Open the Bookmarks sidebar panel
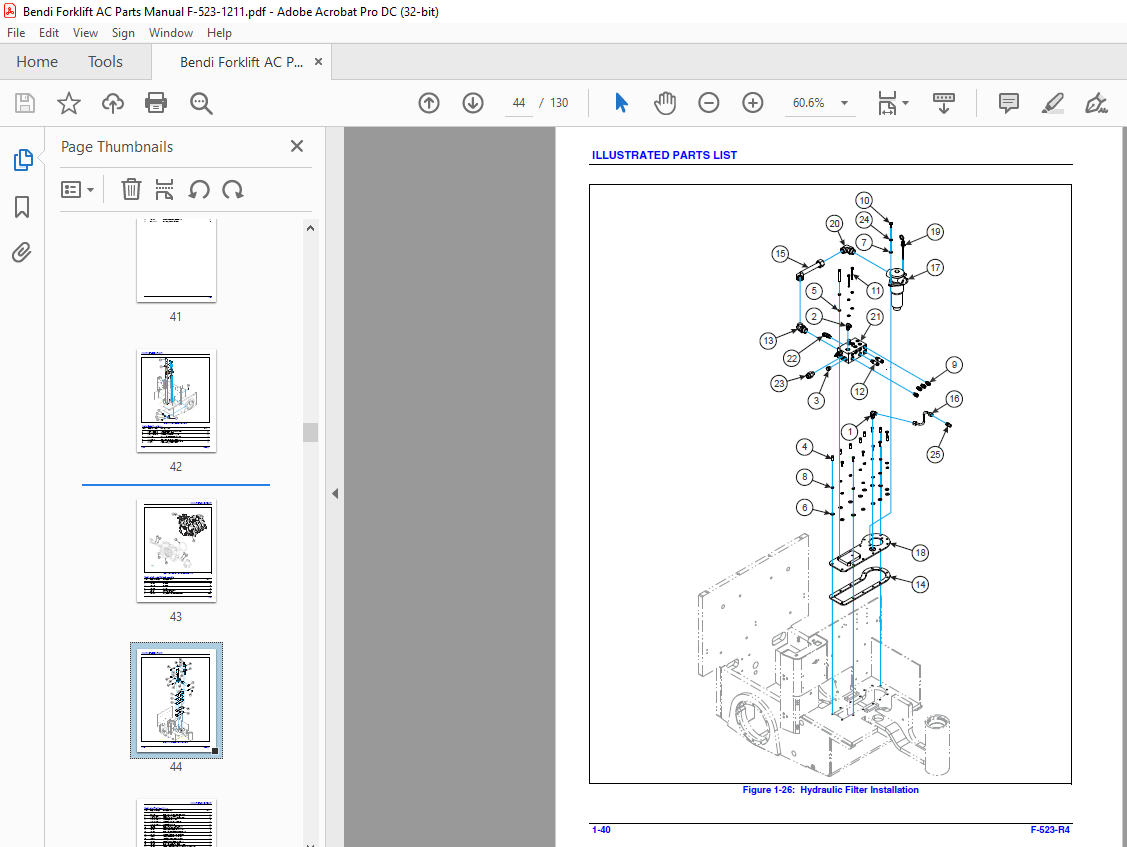Image resolution: width=1127 pixels, height=847 pixels. (22, 207)
